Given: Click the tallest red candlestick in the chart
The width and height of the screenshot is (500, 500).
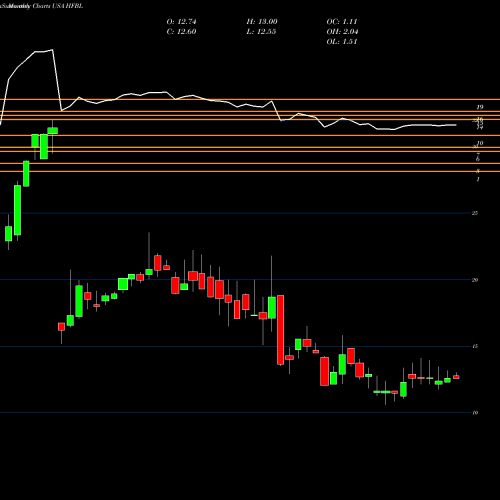Looking at the screenshot, I should (x=281, y=330).
